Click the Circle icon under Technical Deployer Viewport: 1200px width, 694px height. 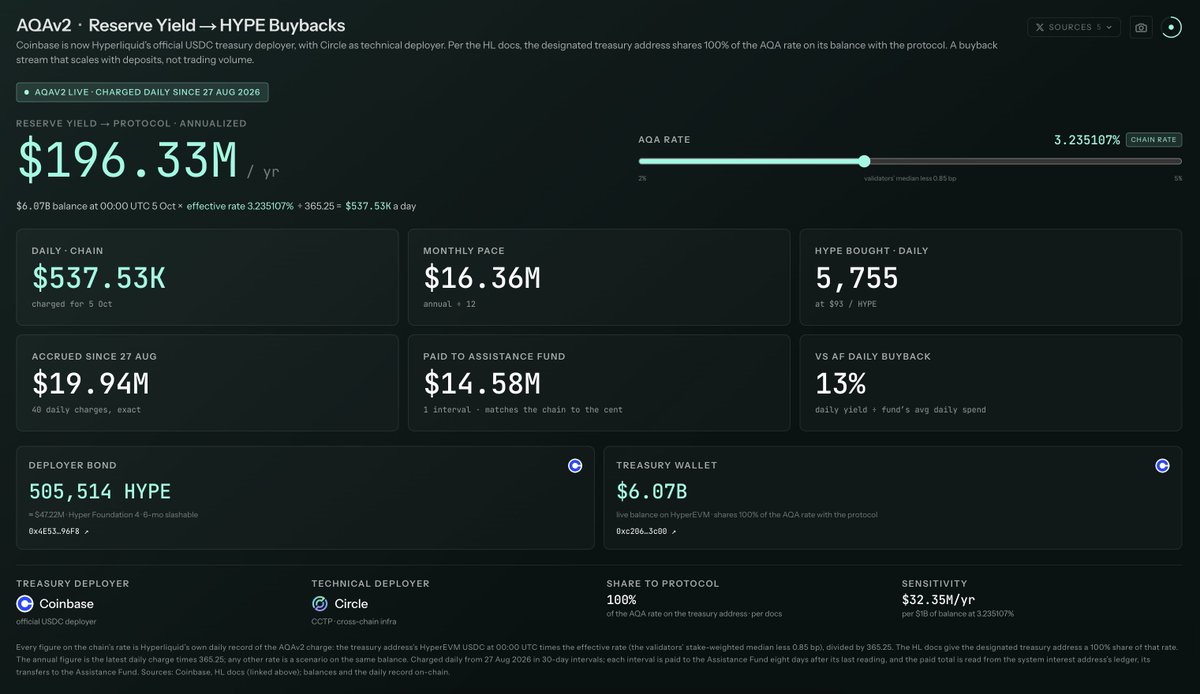tap(319, 604)
